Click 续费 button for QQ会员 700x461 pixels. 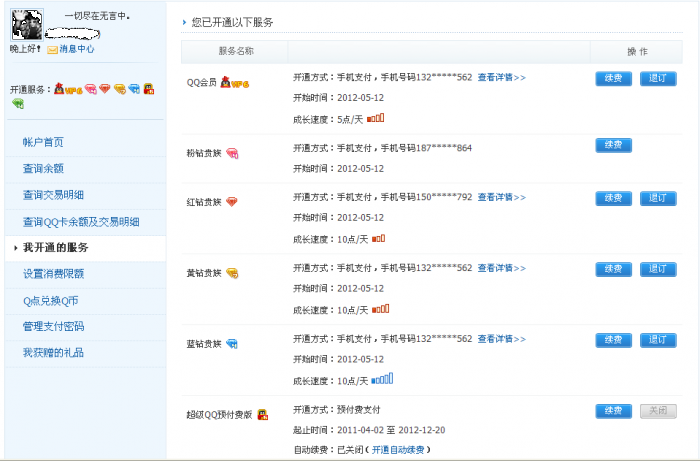(x=613, y=79)
